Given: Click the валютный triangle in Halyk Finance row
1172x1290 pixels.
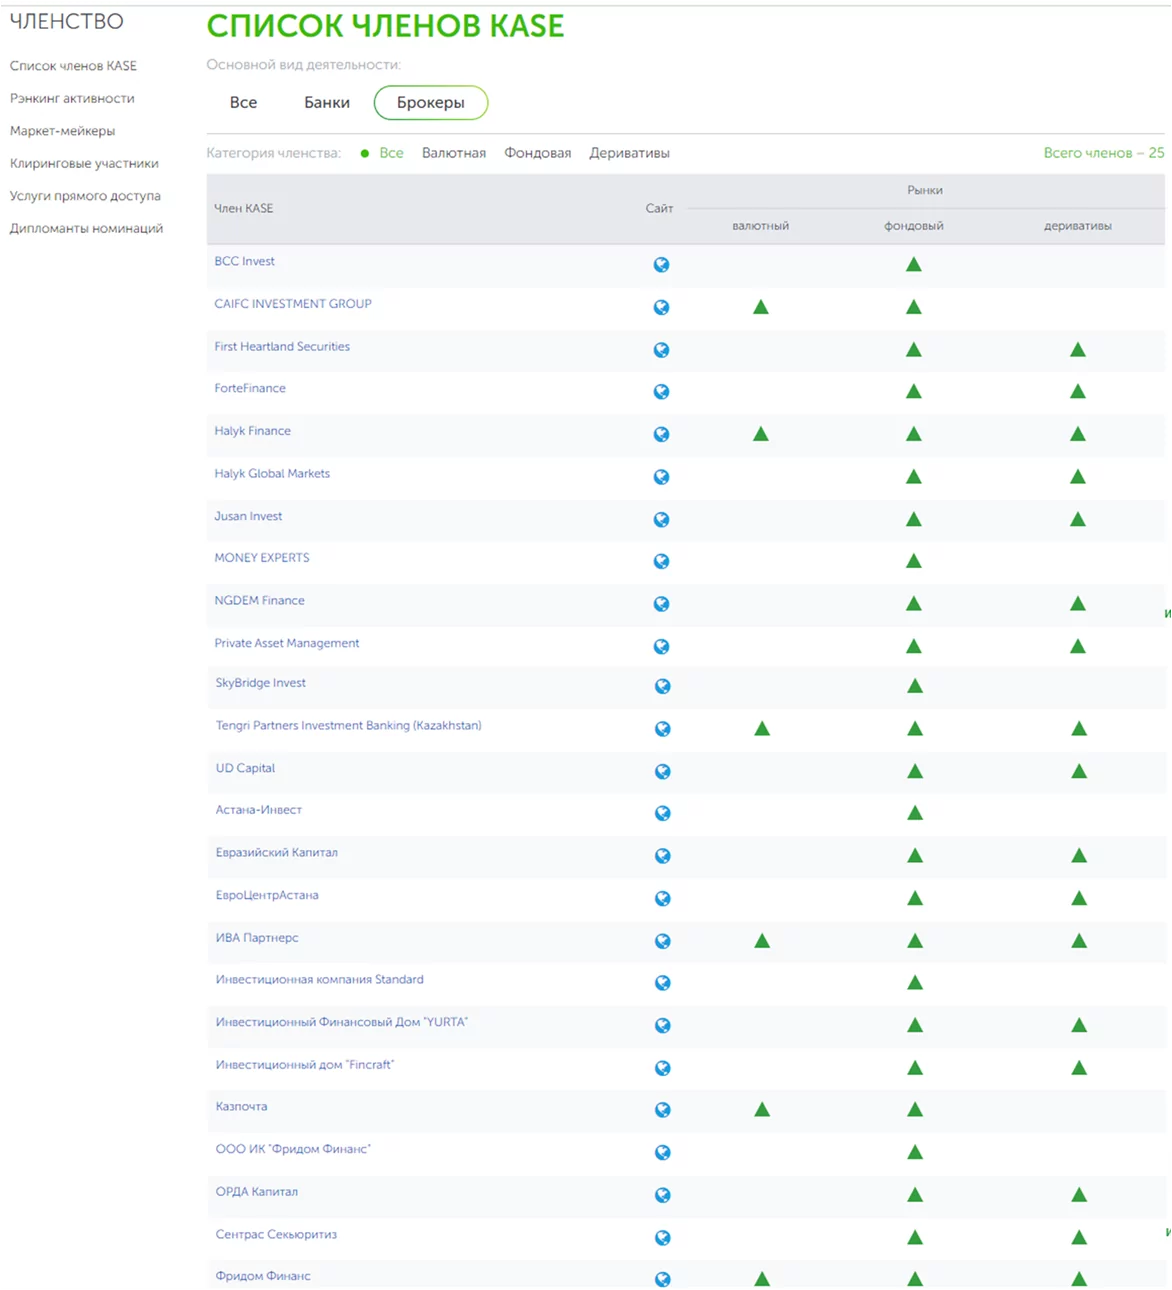Looking at the screenshot, I should point(761,434).
